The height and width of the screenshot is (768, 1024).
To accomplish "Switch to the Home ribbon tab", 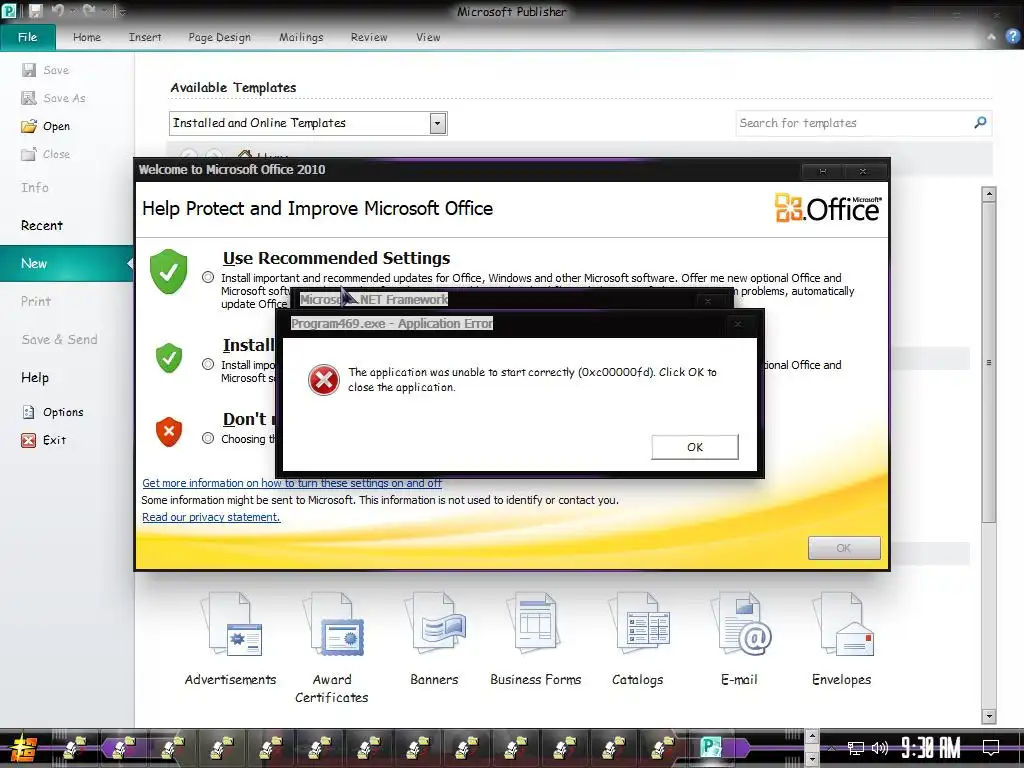I will pos(87,37).
